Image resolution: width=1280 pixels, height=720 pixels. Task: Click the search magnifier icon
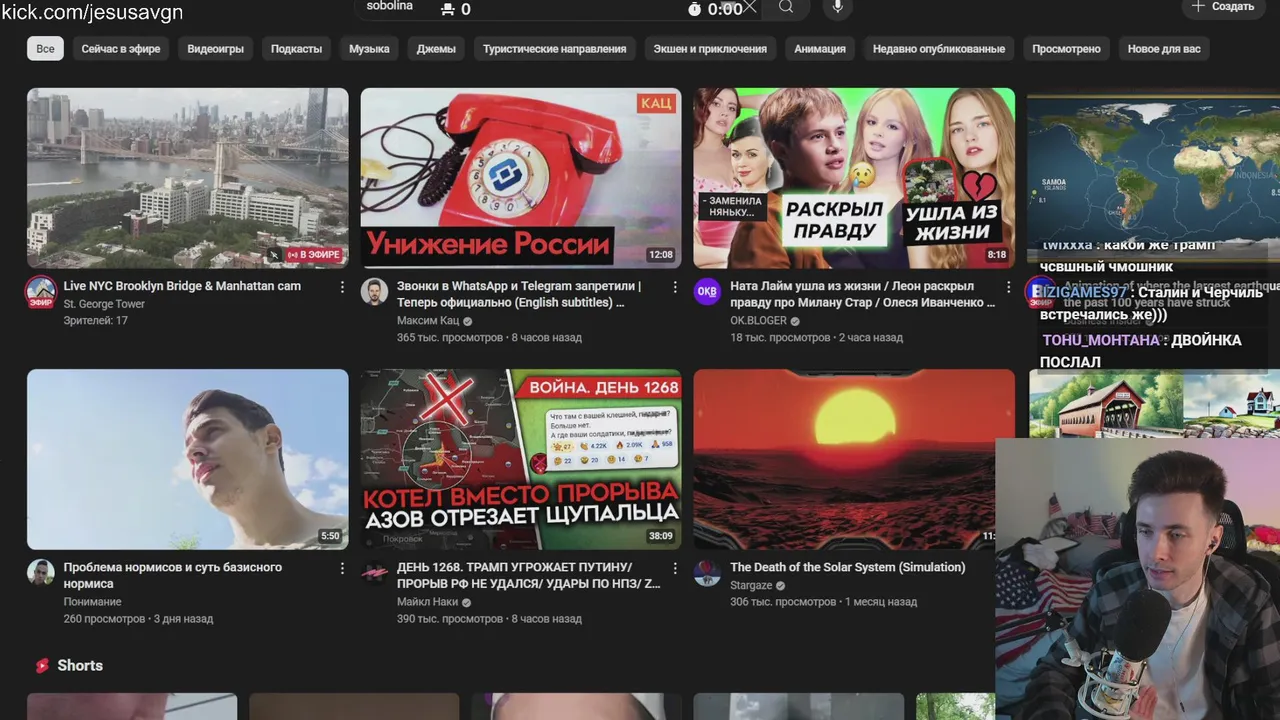tap(786, 8)
